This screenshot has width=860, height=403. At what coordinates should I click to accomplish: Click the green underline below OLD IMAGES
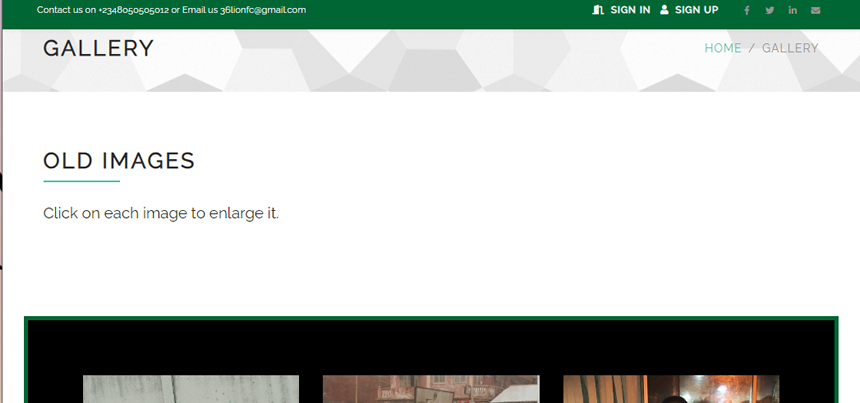click(x=81, y=181)
